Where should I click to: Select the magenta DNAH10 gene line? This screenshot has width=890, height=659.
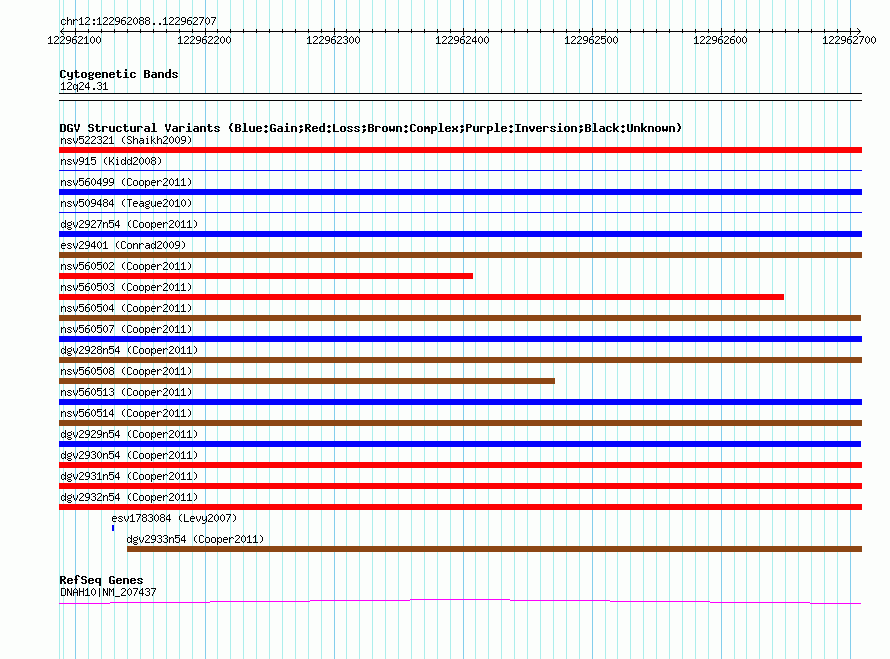click(460, 602)
